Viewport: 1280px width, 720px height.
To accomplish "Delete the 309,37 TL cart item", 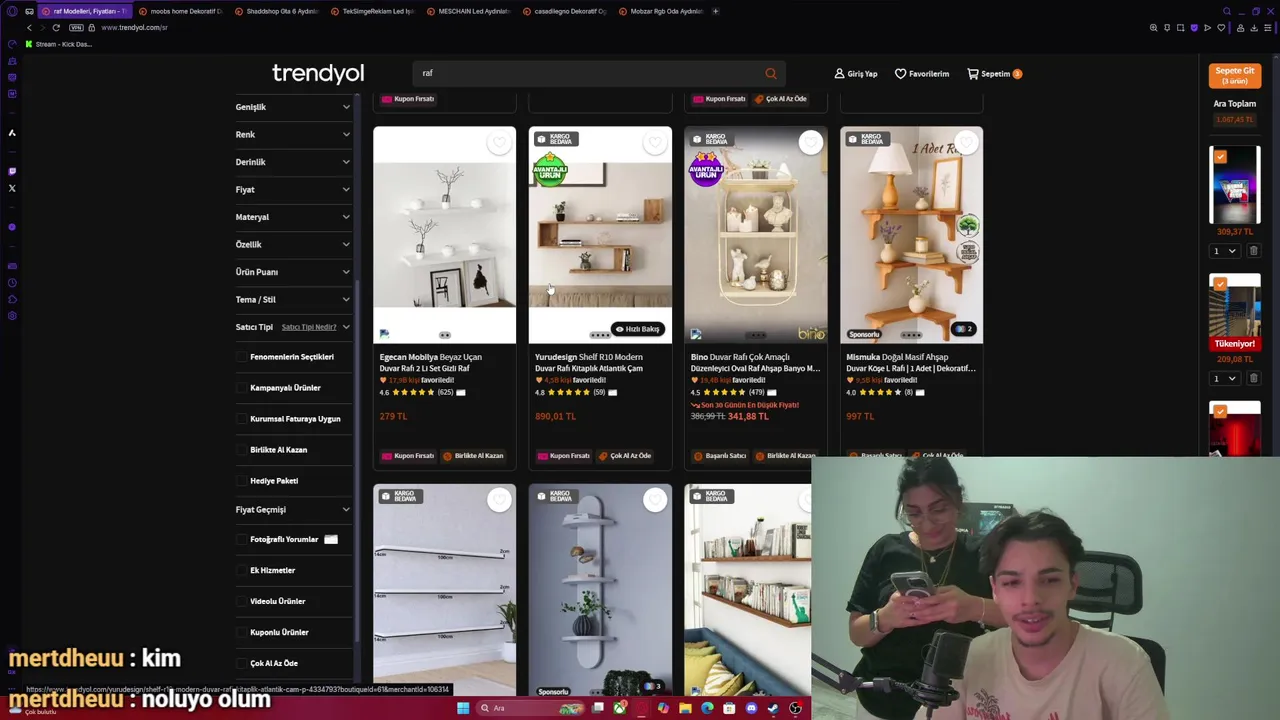I will (1253, 251).
